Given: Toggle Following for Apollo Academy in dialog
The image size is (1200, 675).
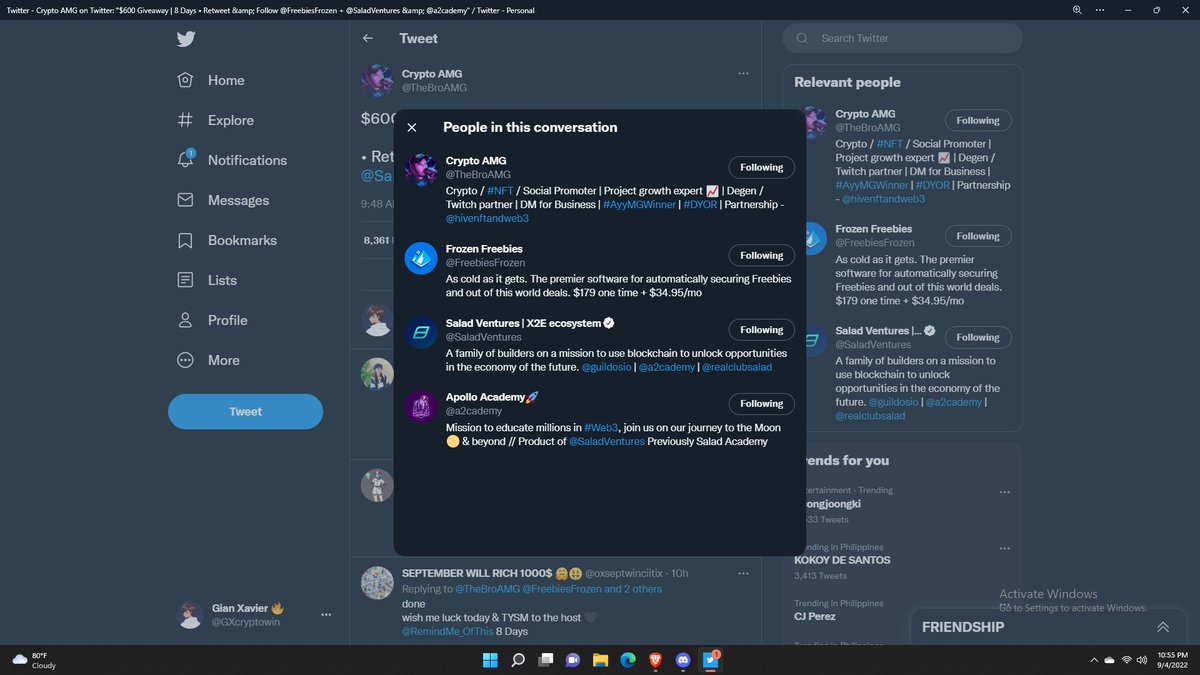Looking at the screenshot, I should [x=761, y=403].
